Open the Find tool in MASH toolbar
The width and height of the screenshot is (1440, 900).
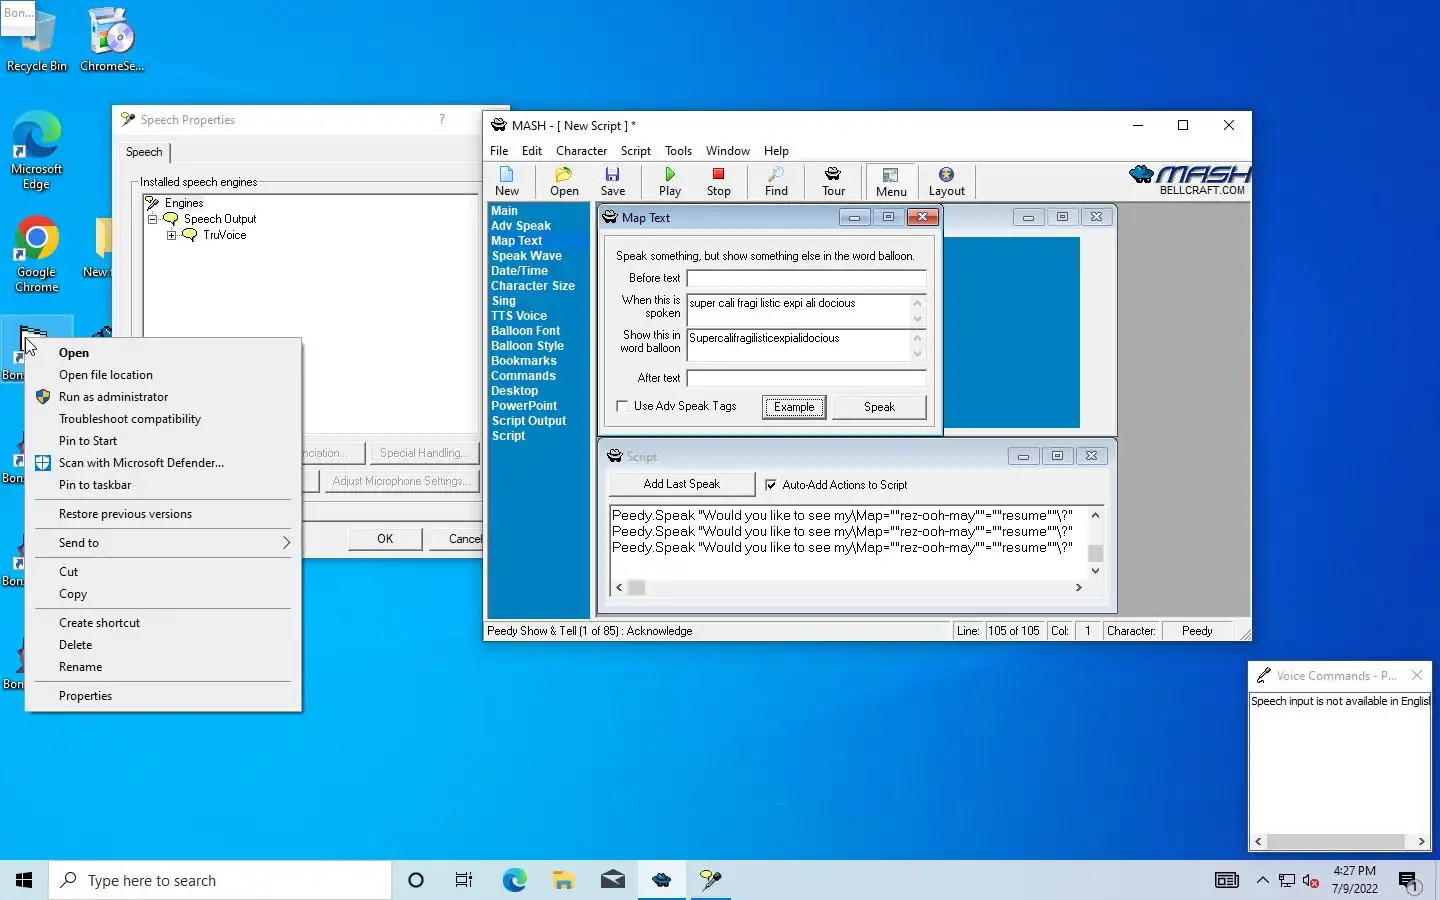point(776,181)
